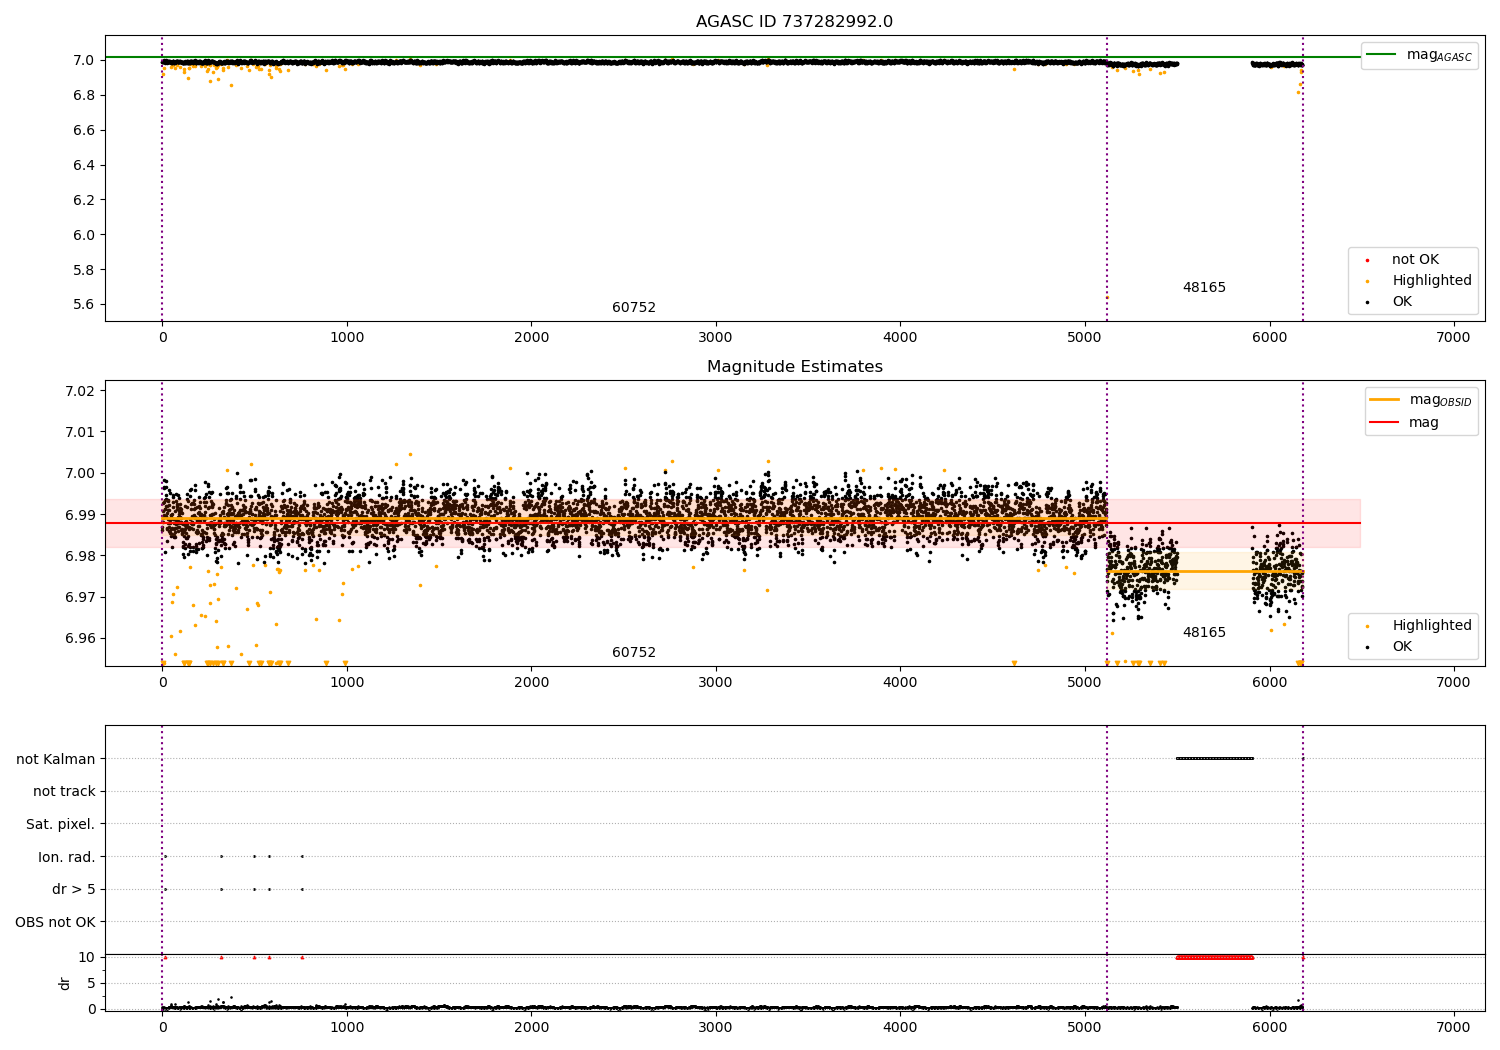
Task: Click the title "AGASC ID 737282992.0"
Action: (794, 22)
